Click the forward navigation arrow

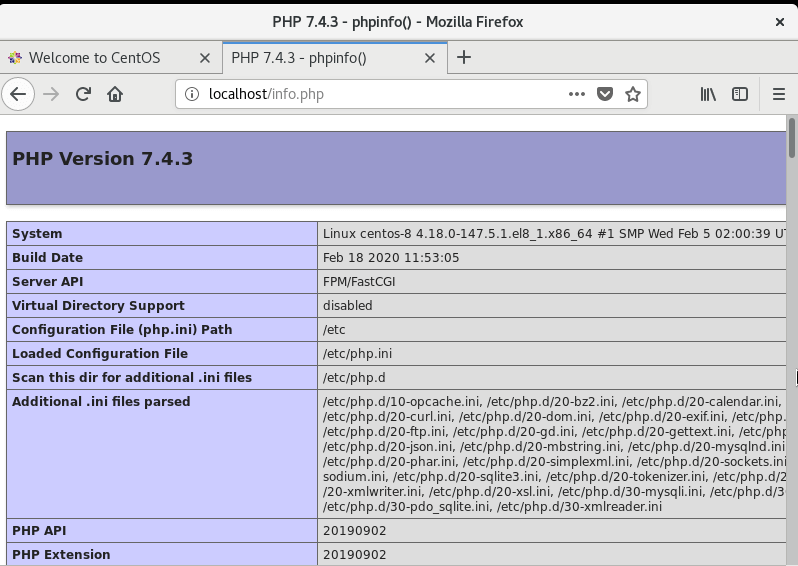click(51, 94)
